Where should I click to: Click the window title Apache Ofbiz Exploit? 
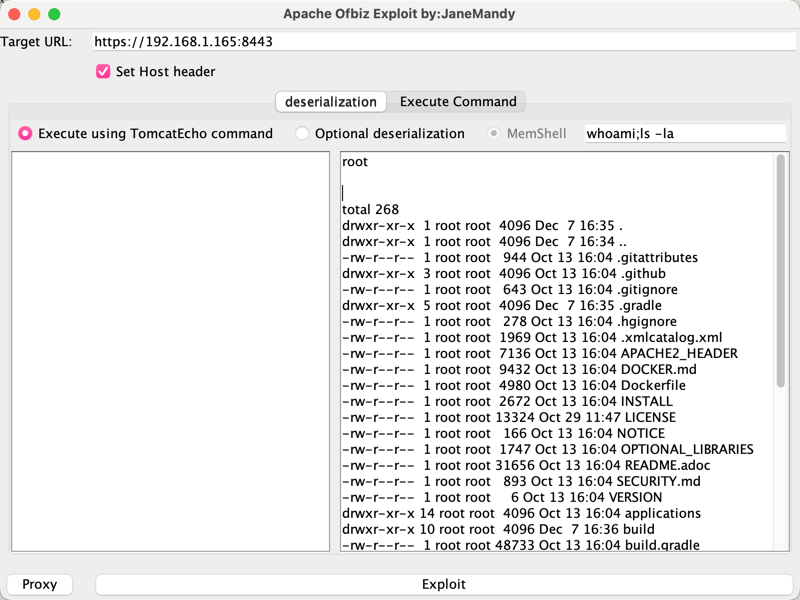[399, 14]
